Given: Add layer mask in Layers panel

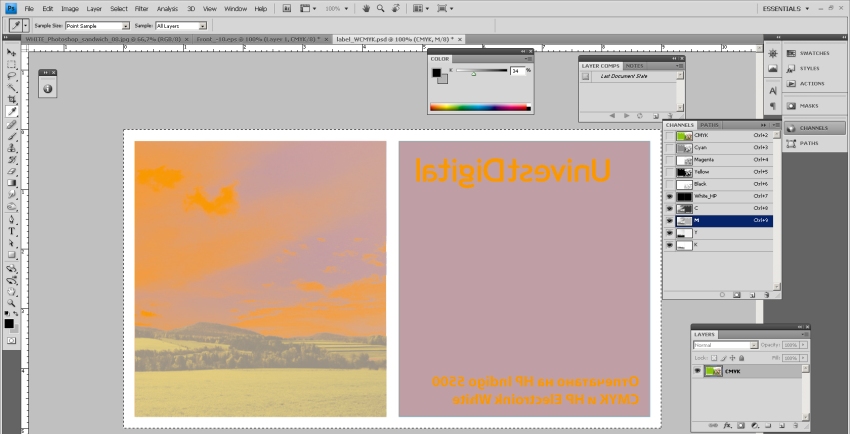Looking at the screenshot, I should 740,426.
